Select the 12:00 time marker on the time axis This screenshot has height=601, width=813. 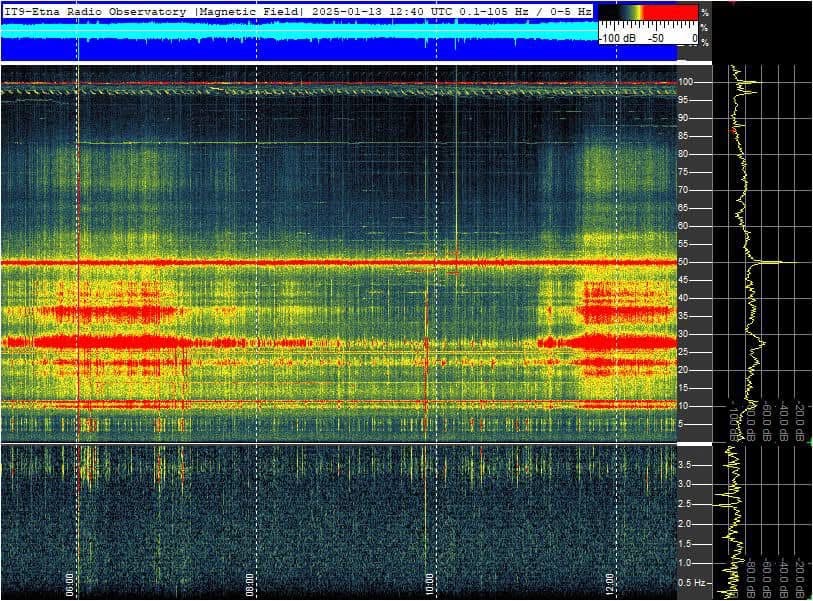[x=609, y=582]
